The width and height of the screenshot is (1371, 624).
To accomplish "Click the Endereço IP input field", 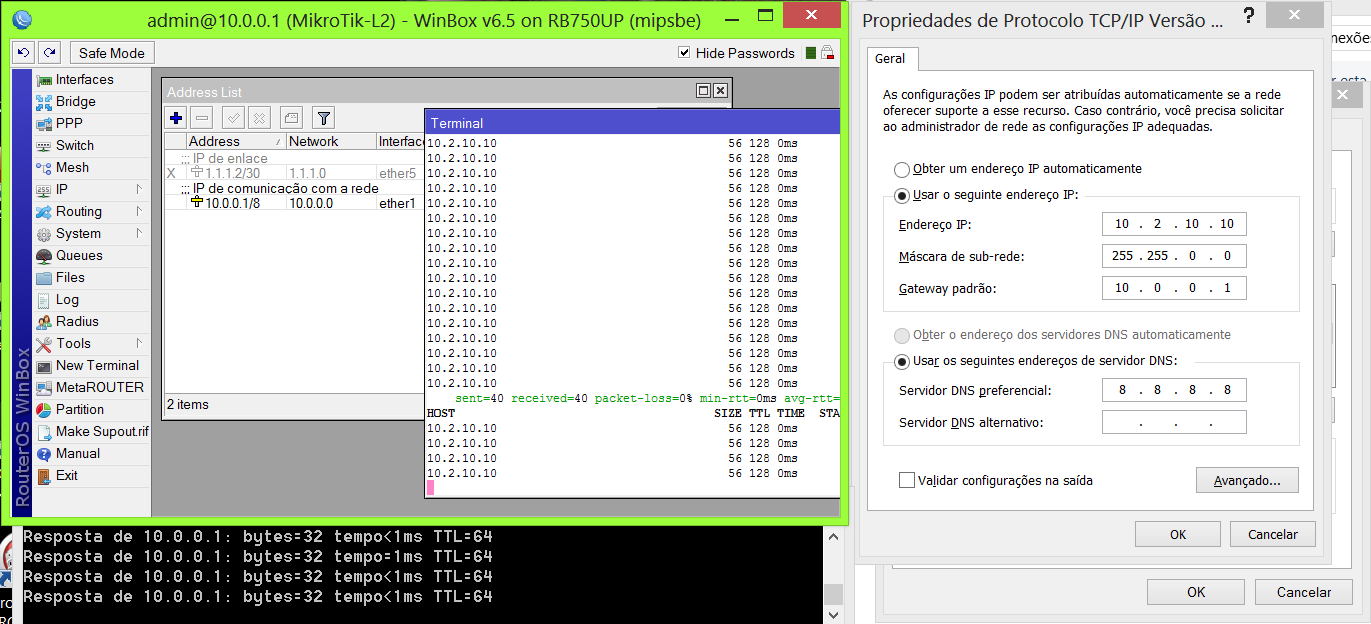I will (1174, 224).
